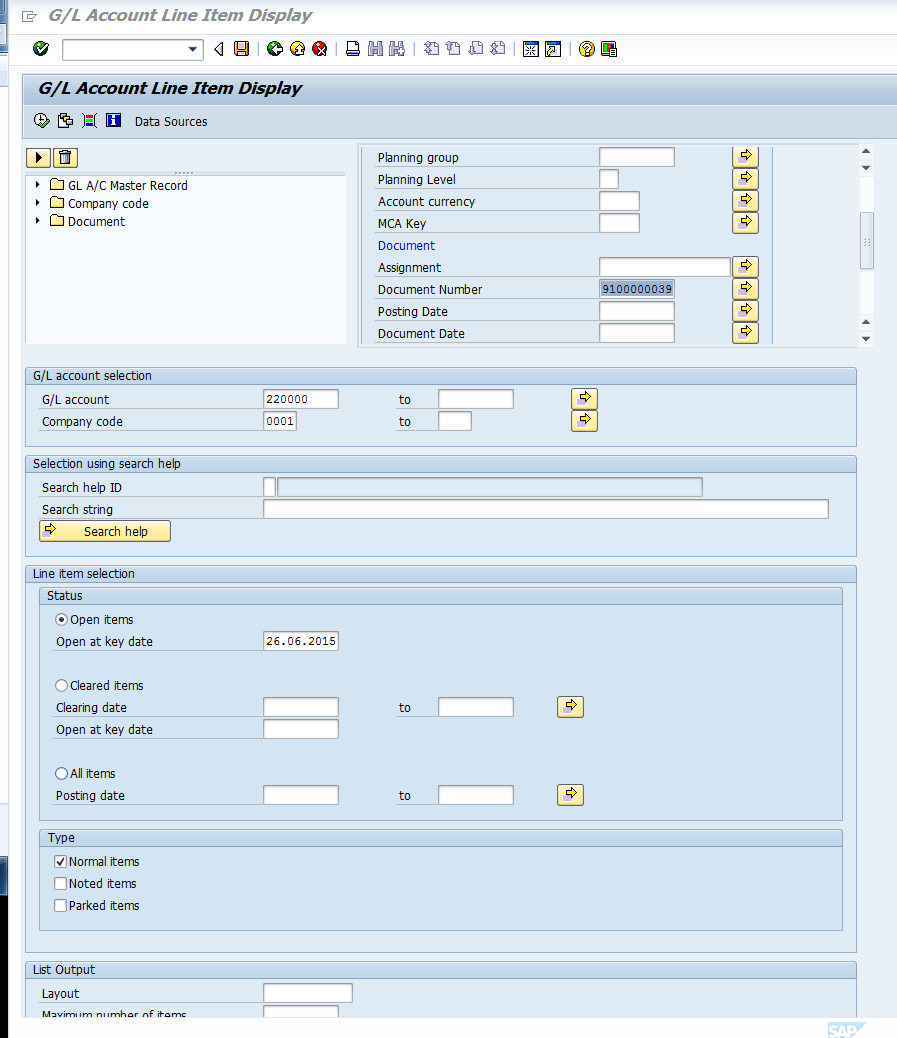Click the Clearing date from field
897x1038 pixels.
click(301, 707)
